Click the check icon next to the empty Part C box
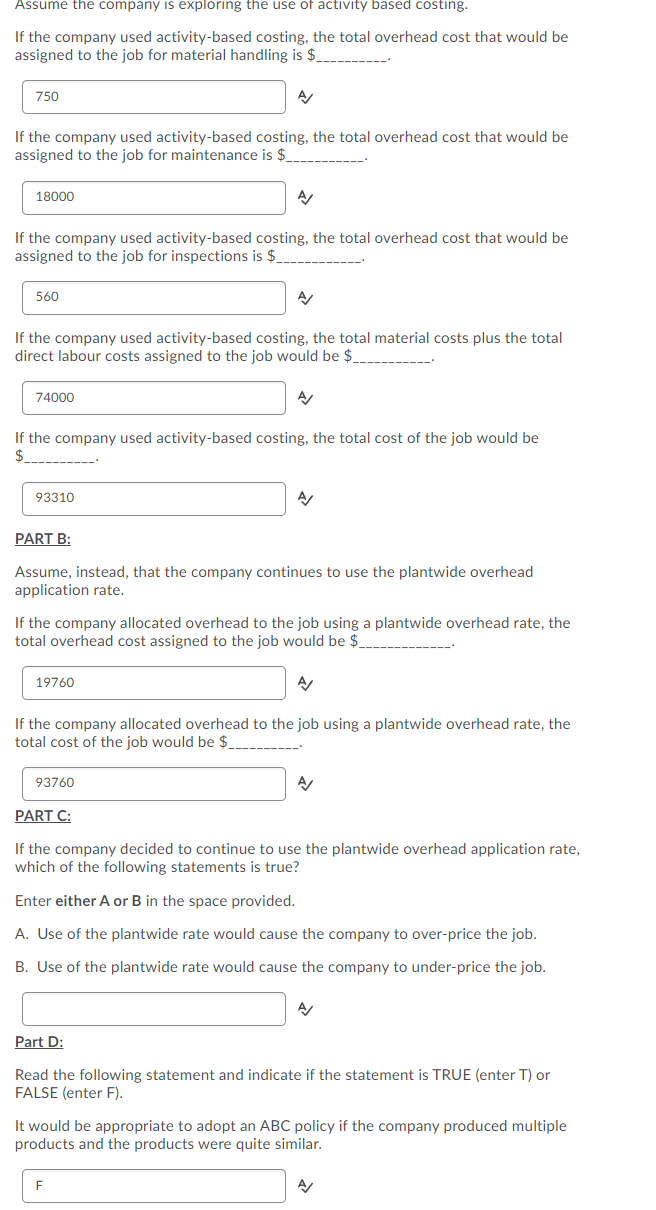This screenshot has width=656, height=1210. [305, 1008]
